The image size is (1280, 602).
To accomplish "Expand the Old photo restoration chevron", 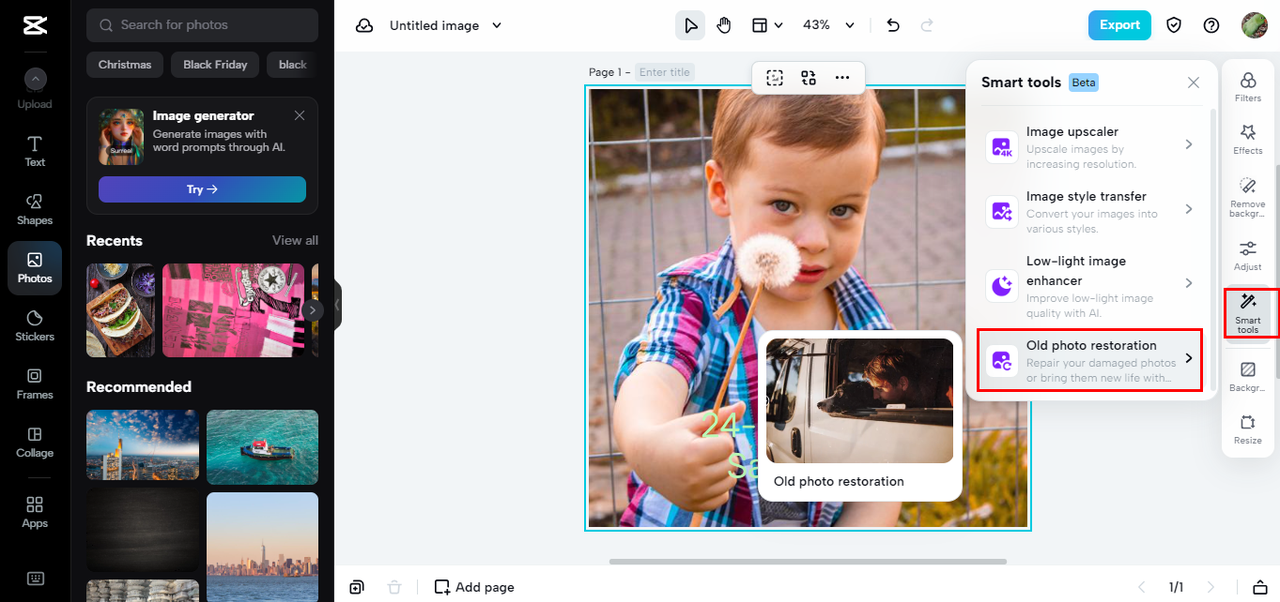I will (1189, 357).
